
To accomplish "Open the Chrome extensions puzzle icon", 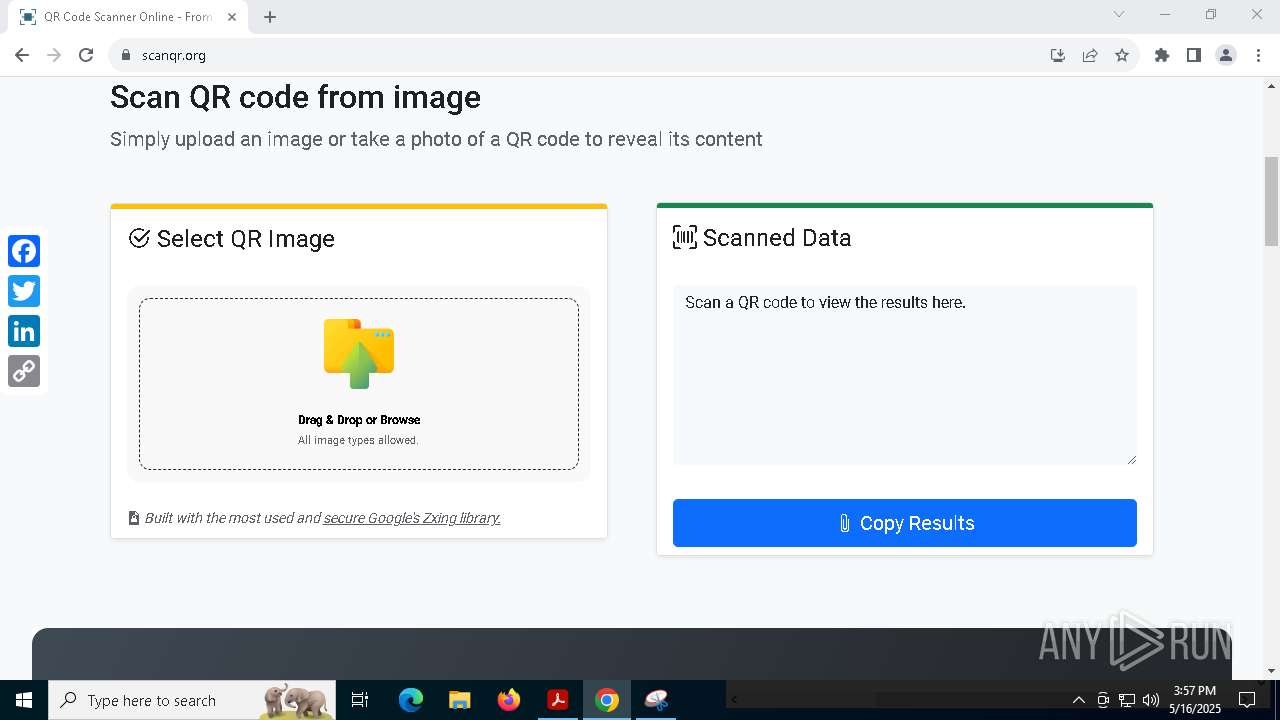I will click(x=1162, y=55).
